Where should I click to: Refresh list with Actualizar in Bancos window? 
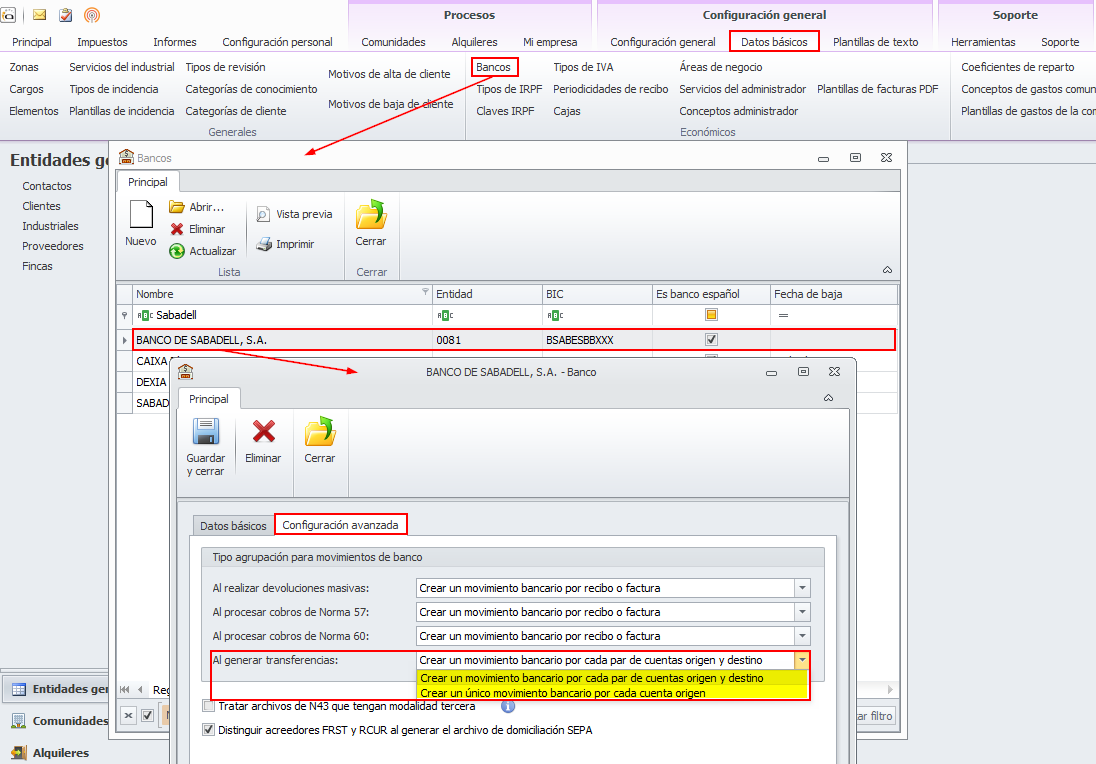(203, 251)
